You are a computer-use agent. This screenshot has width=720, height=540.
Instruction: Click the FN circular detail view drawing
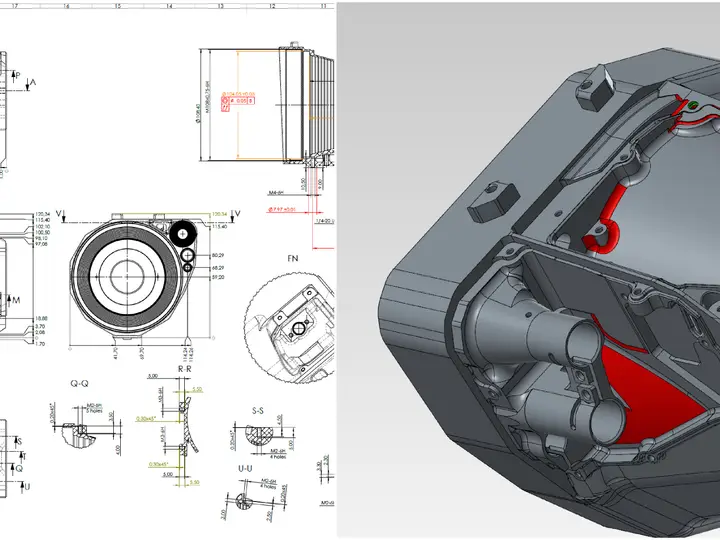click(290, 328)
